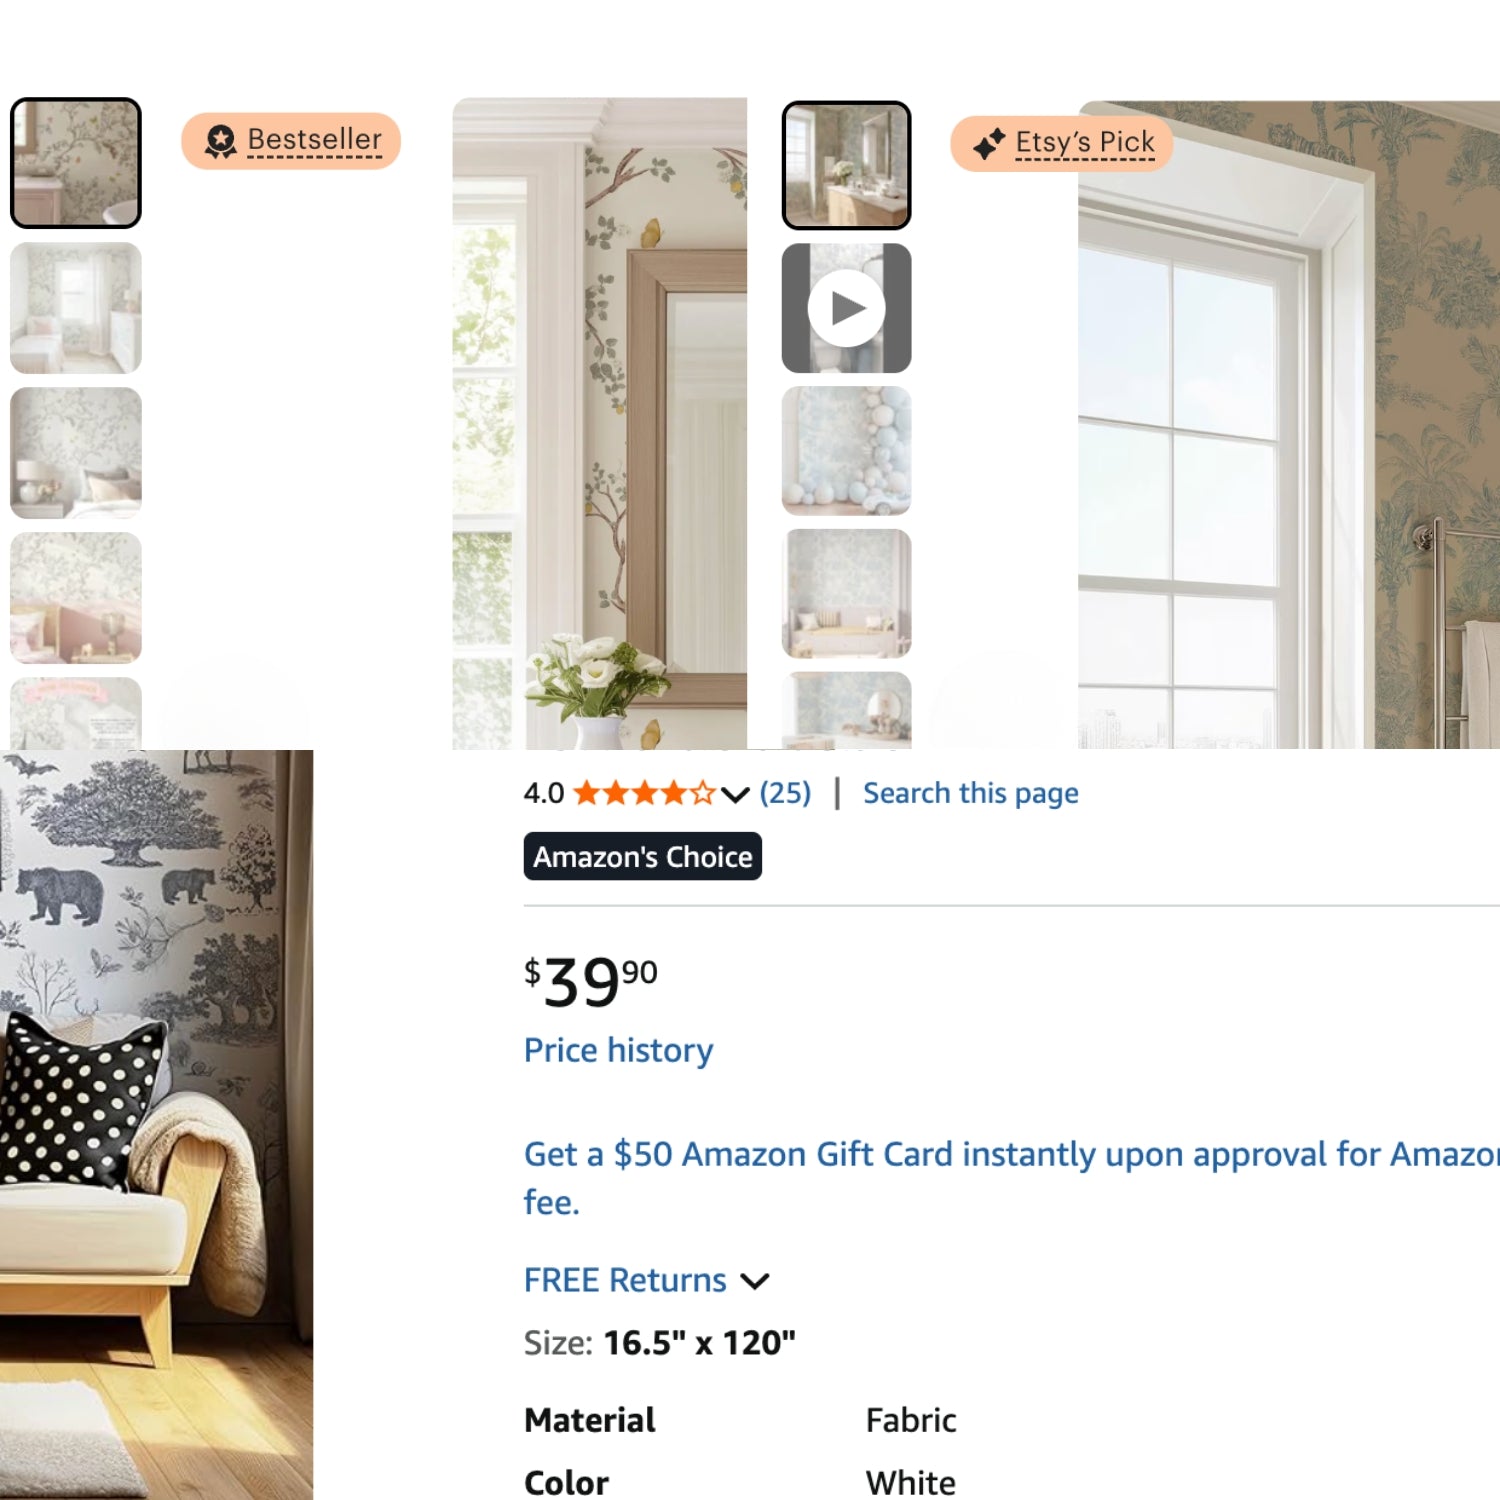The width and height of the screenshot is (1500, 1500).
Task: Select the first floral bird wallpaper thumbnail
Action: (x=76, y=163)
